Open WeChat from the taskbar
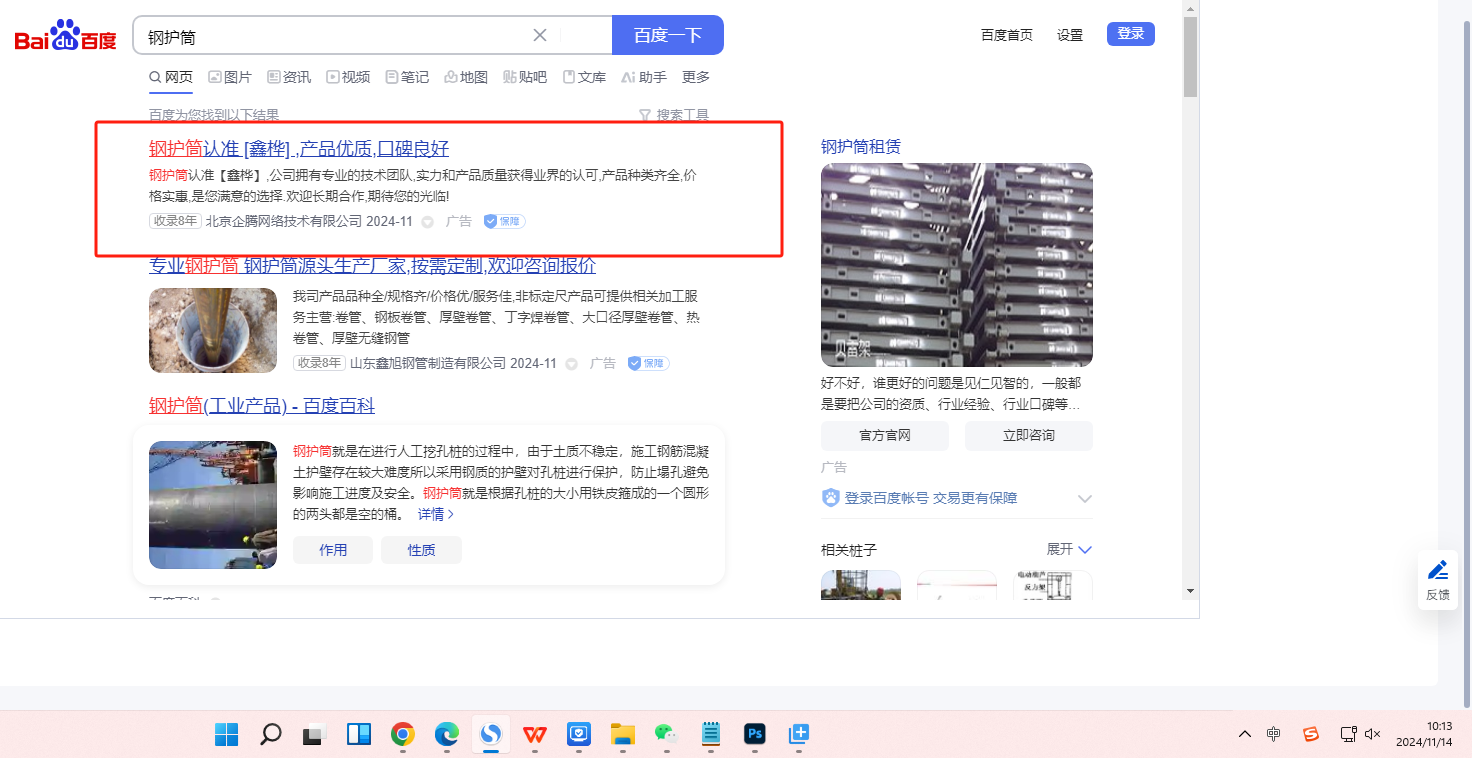Viewport: 1472px width, 758px height. tap(666, 735)
